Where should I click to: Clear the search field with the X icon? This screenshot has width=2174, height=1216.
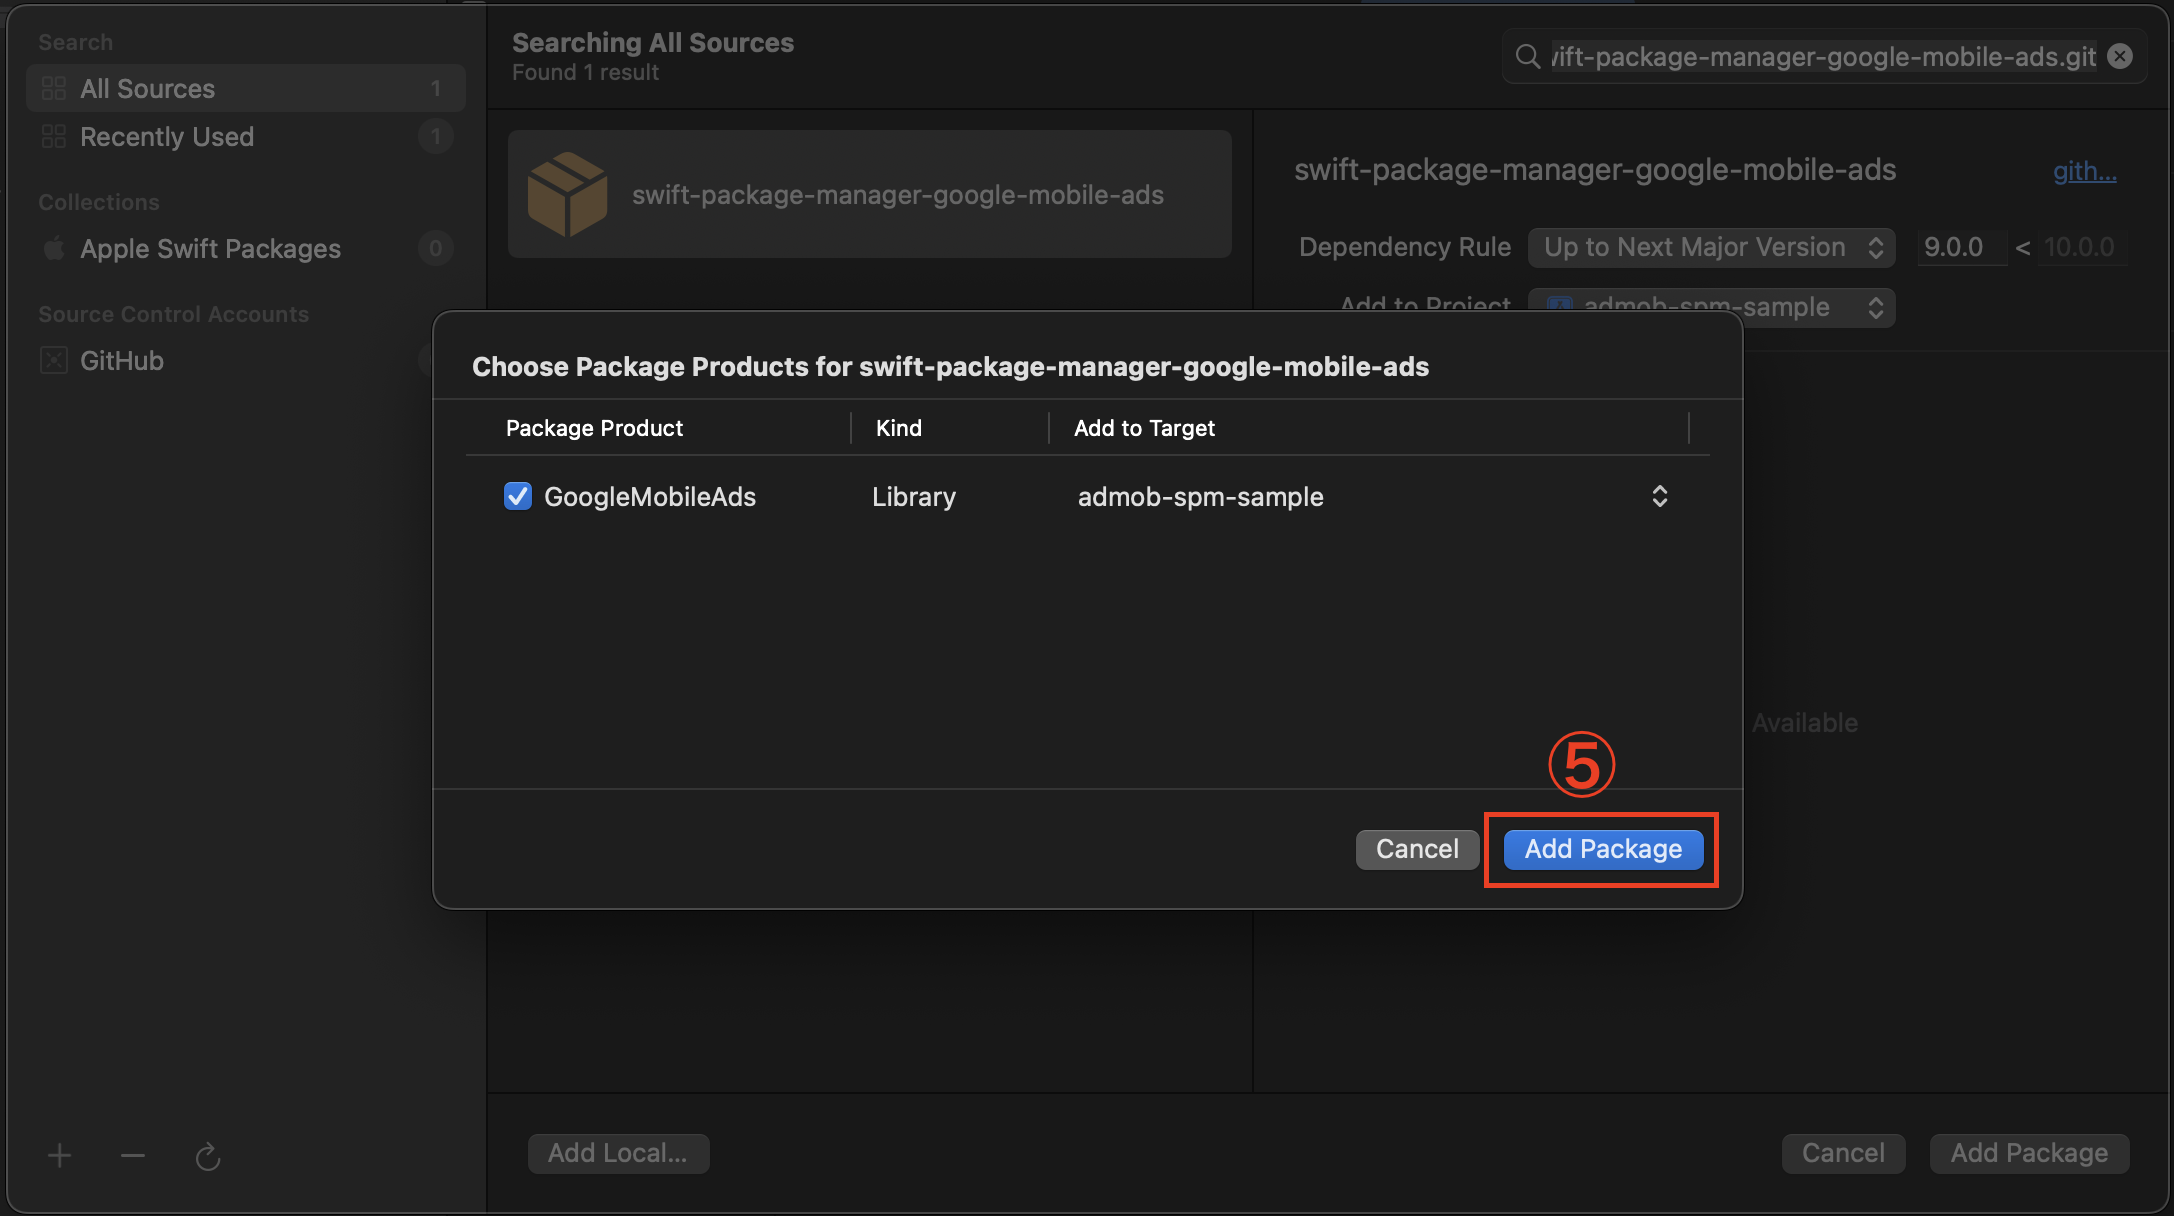[x=2120, y=57]
